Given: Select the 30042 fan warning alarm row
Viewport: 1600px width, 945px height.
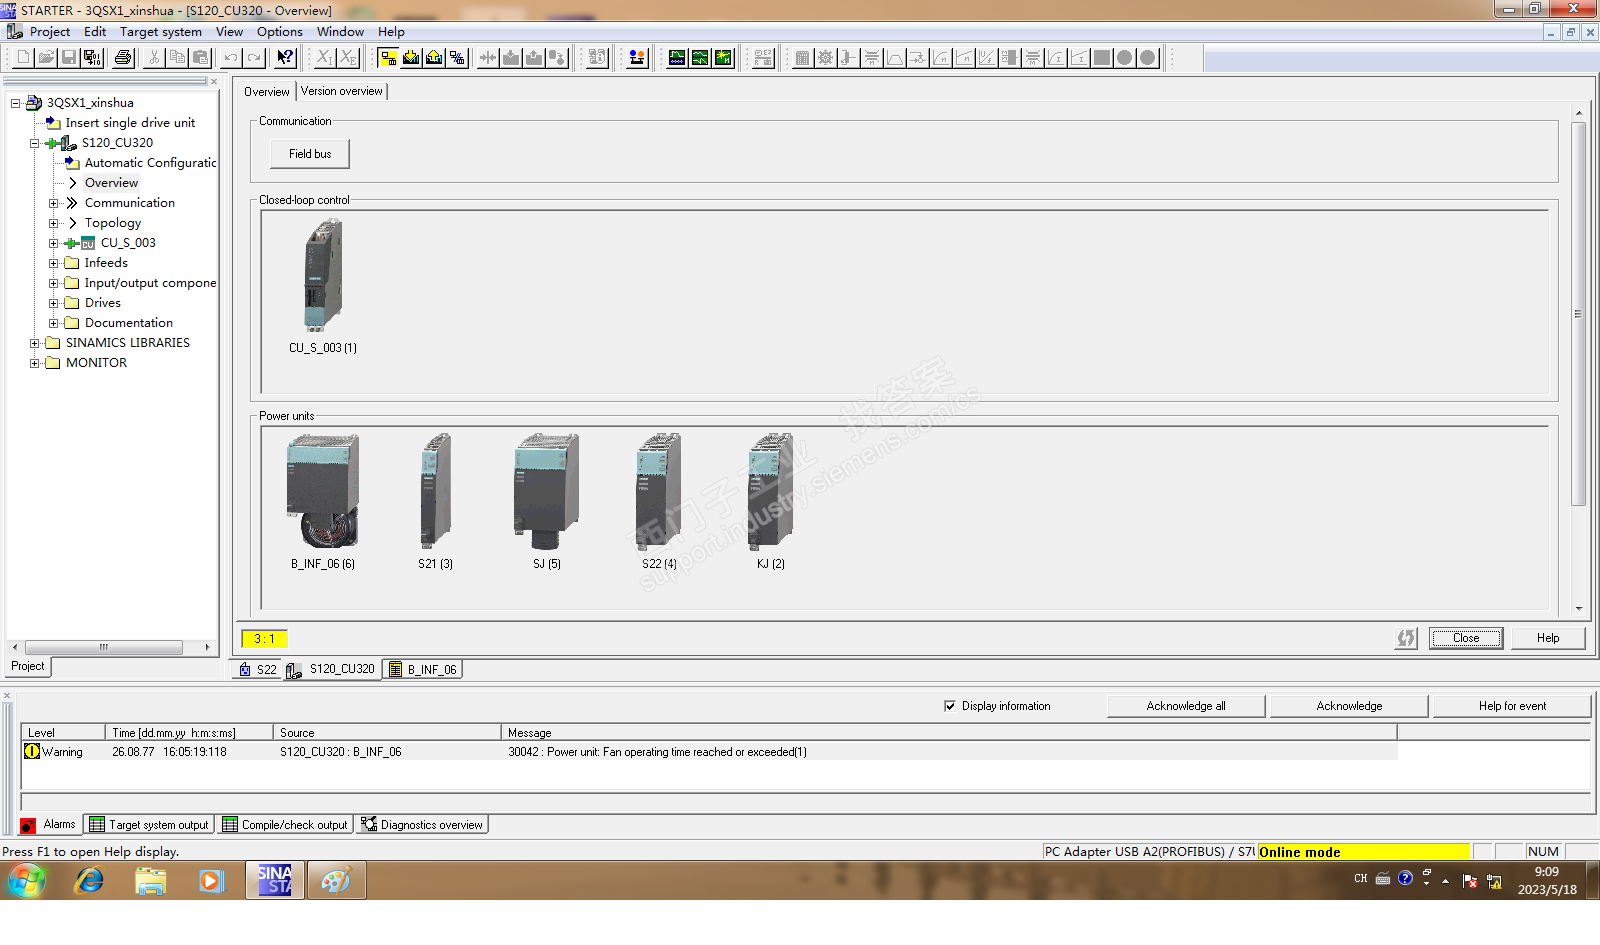Looking at the screenshot, I should (x=709, y=752).
